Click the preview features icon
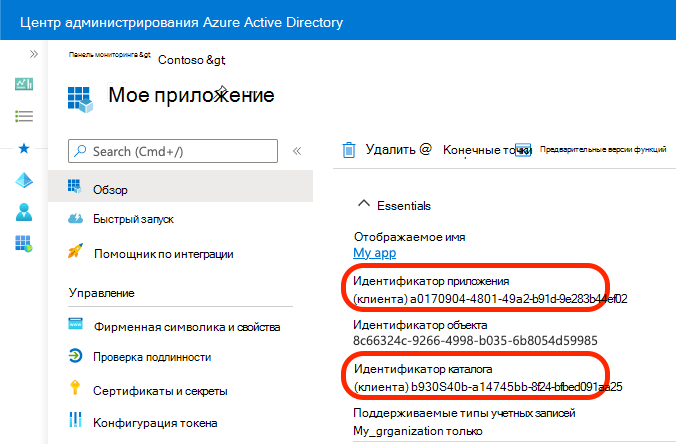676x444 pixels. (523, 150)
